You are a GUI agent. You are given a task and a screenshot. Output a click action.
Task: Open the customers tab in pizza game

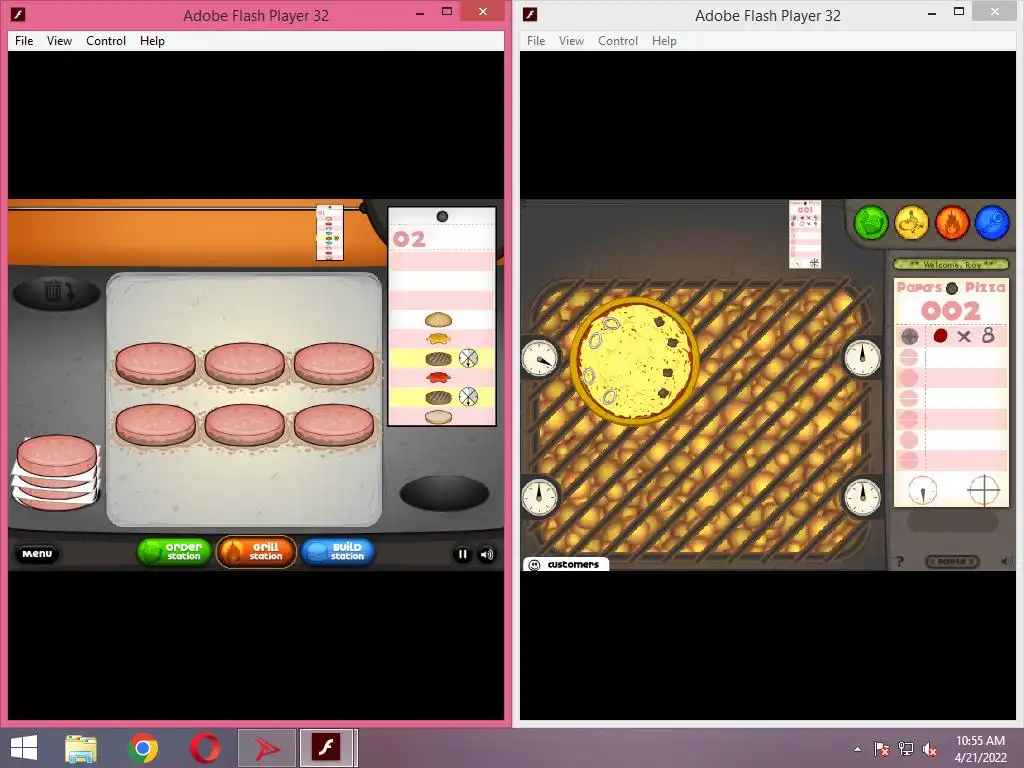[566, 564]
